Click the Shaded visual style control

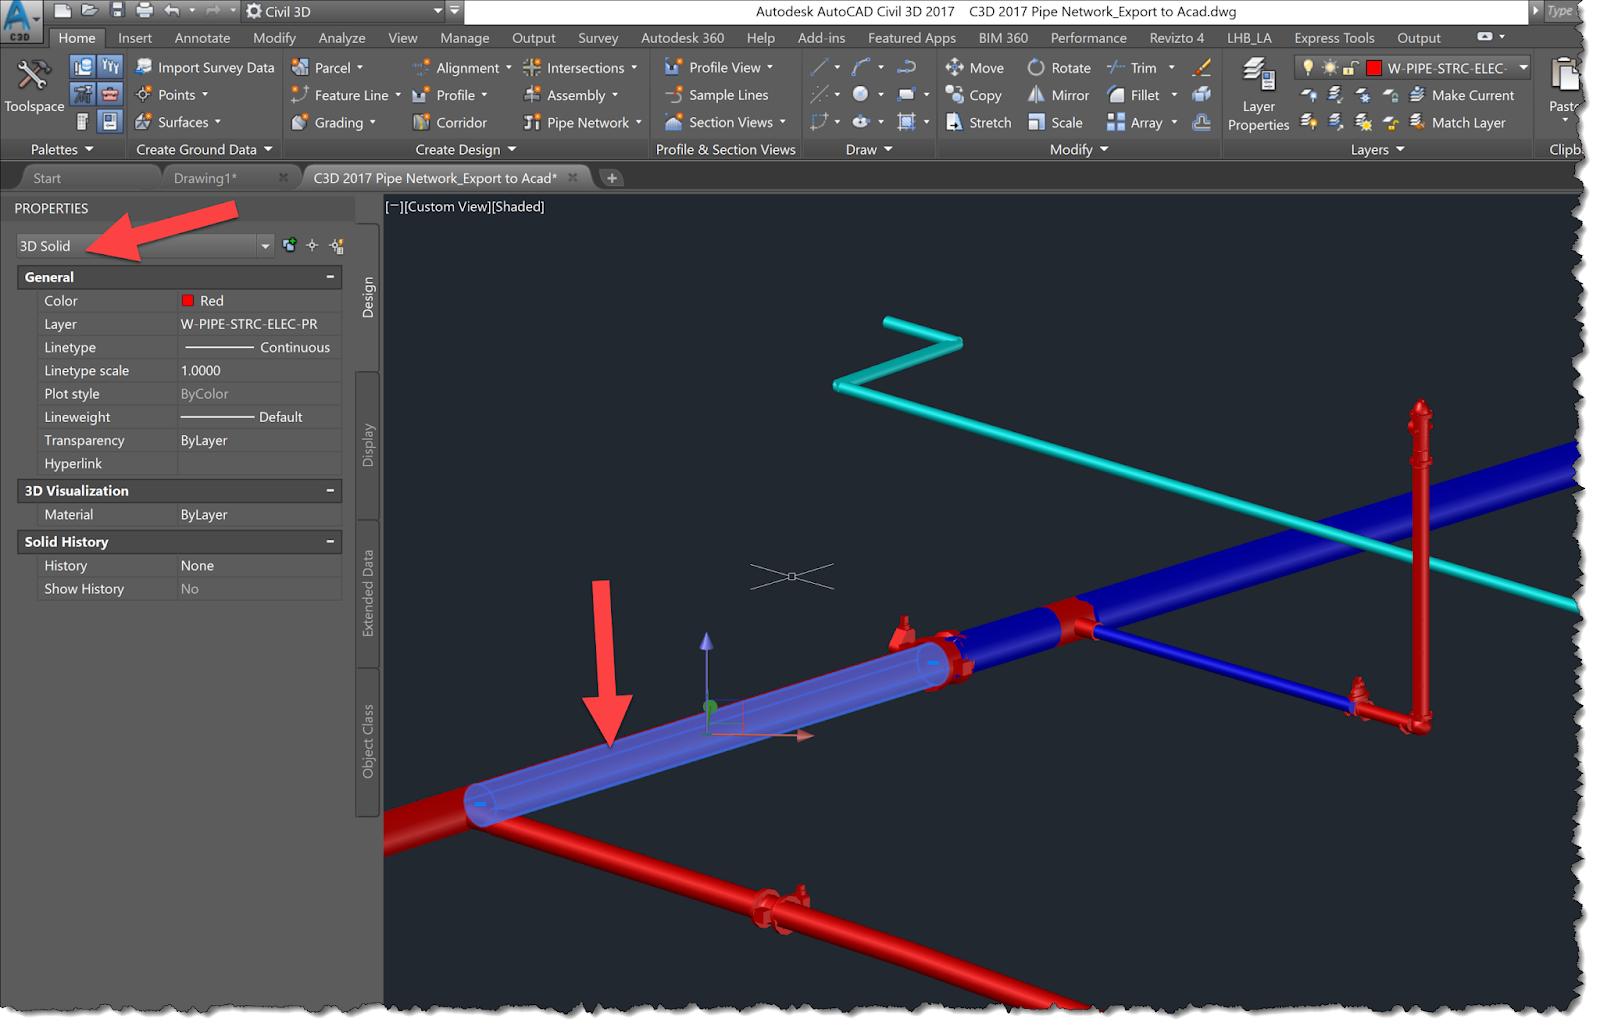[x=518, y=207]
